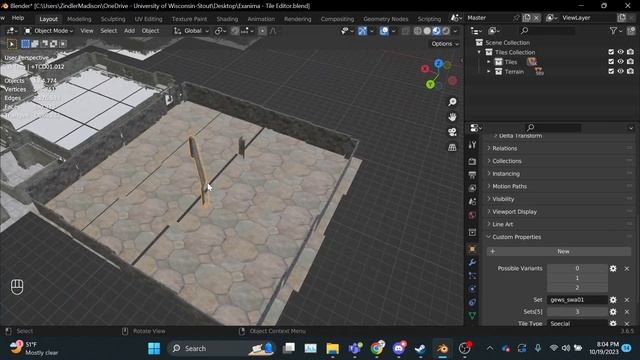Image resolution: width=640 pixels, height=360 pixels.
Task: Click the Windows Start button
Action: click(154, 349)
